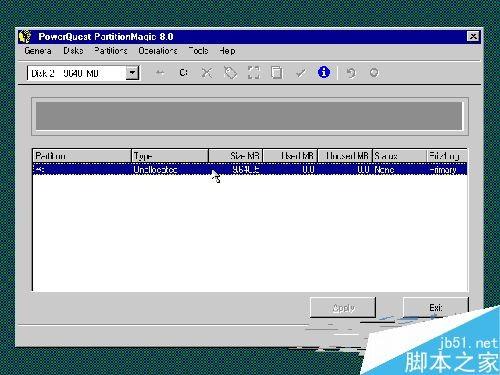Image resolution: width=500 pixels, height=375 pixels.
Task: Click the Label partition tag icon
Action: [x=230, y=73]
